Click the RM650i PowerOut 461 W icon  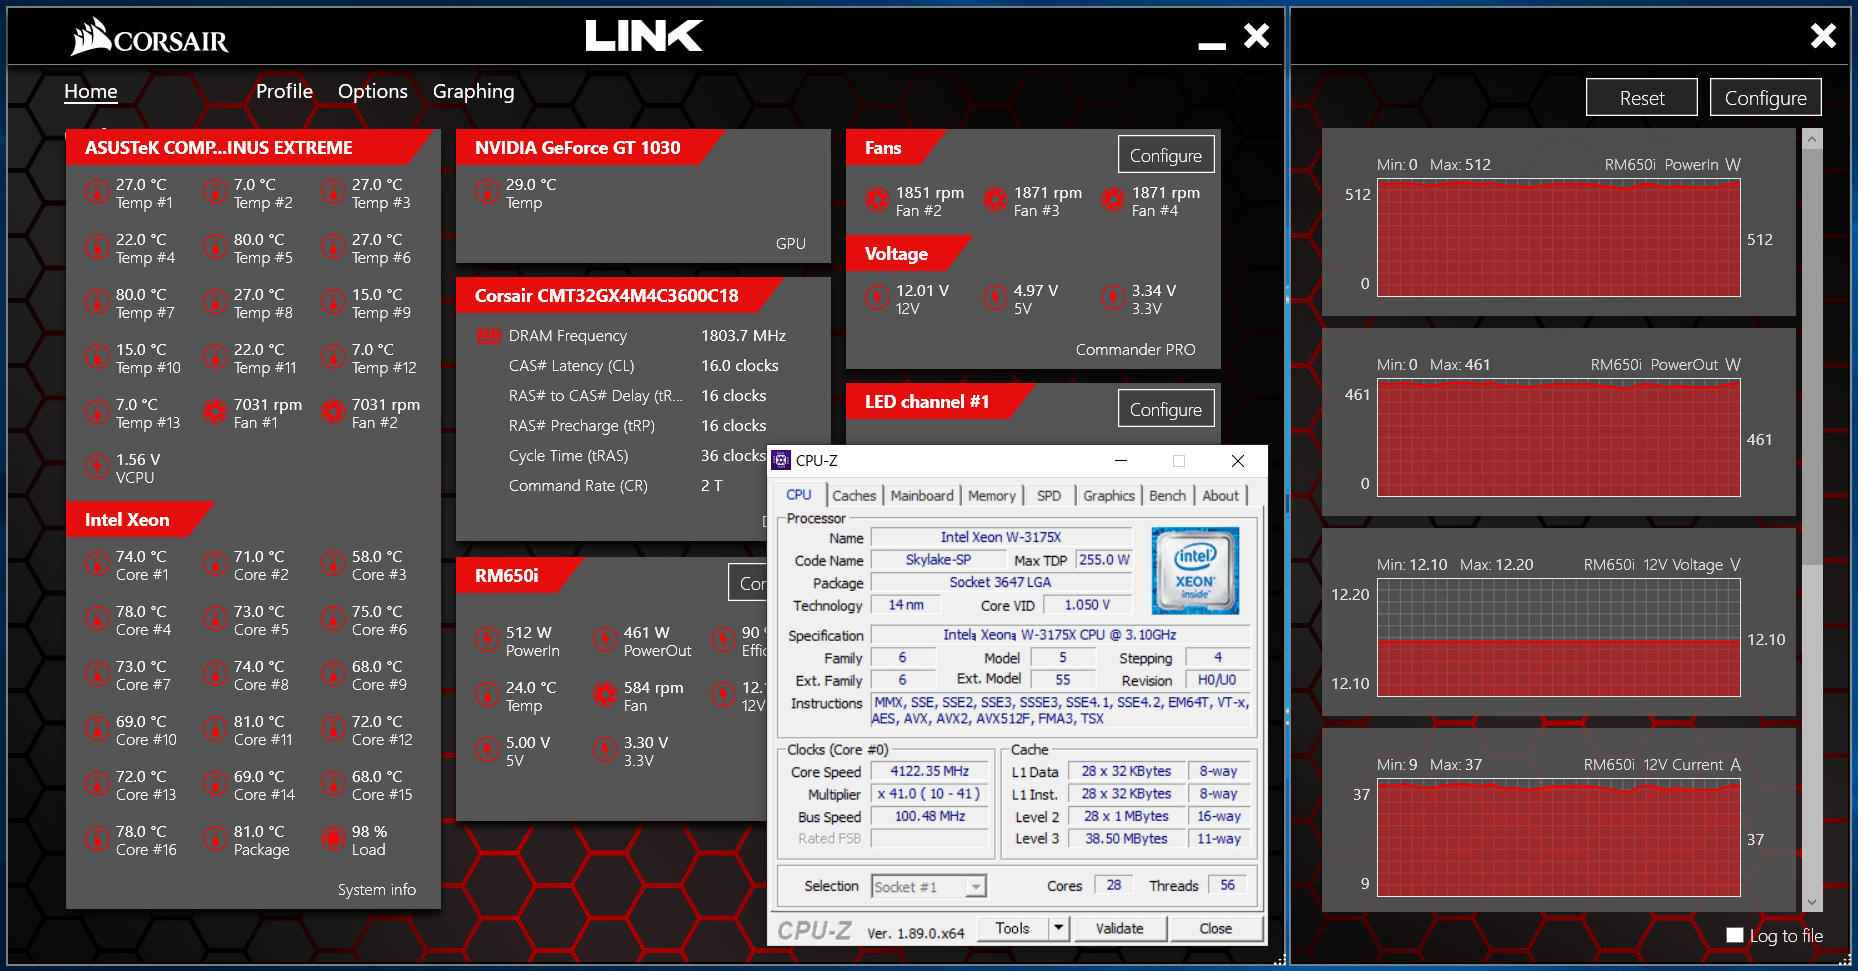[x=605, y=639]
